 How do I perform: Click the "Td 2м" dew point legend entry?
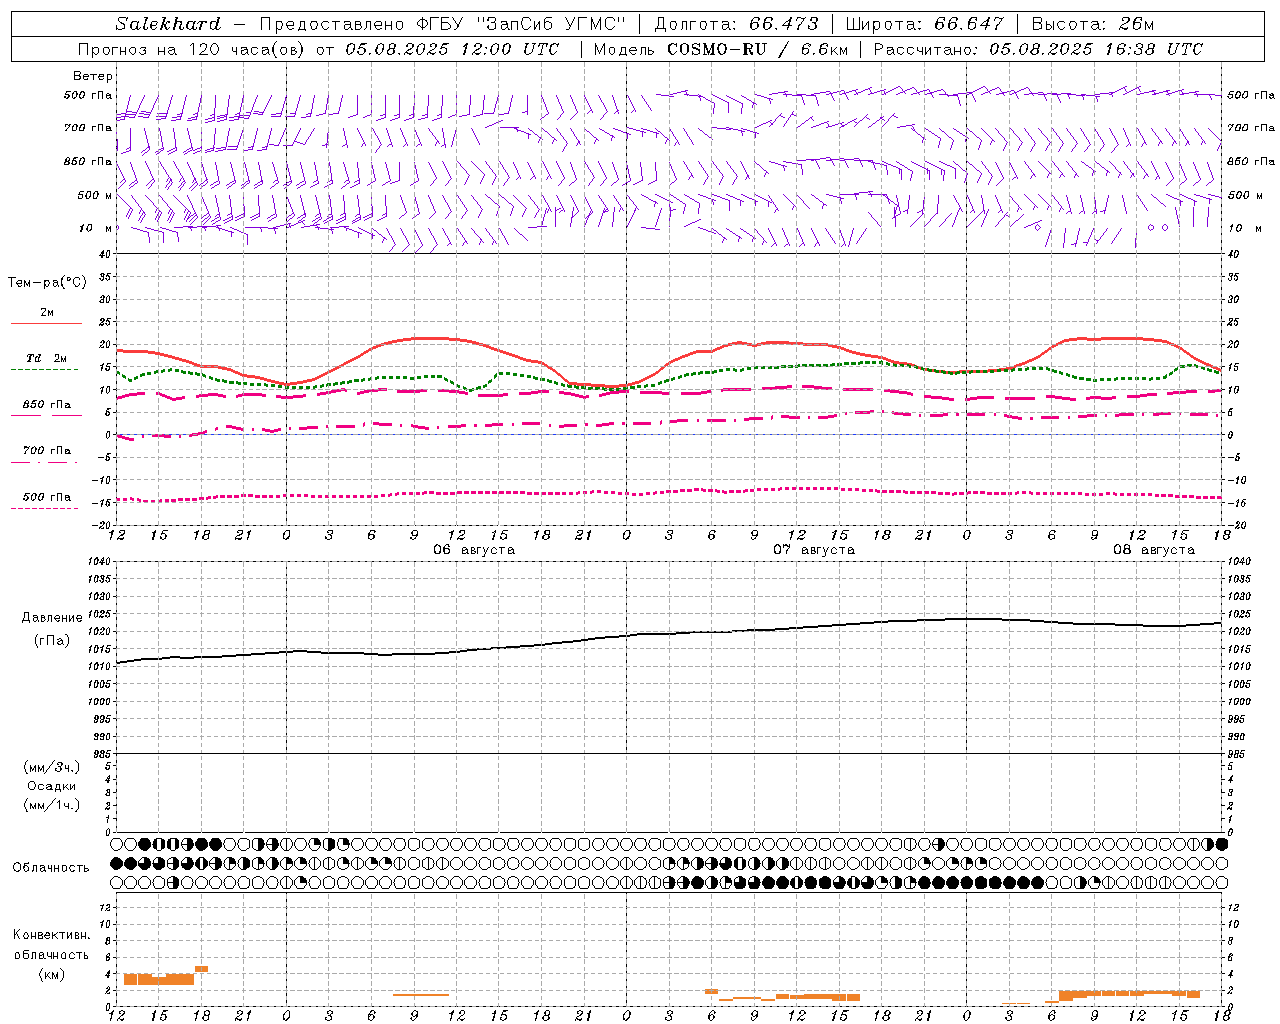(x=47, y=358)
